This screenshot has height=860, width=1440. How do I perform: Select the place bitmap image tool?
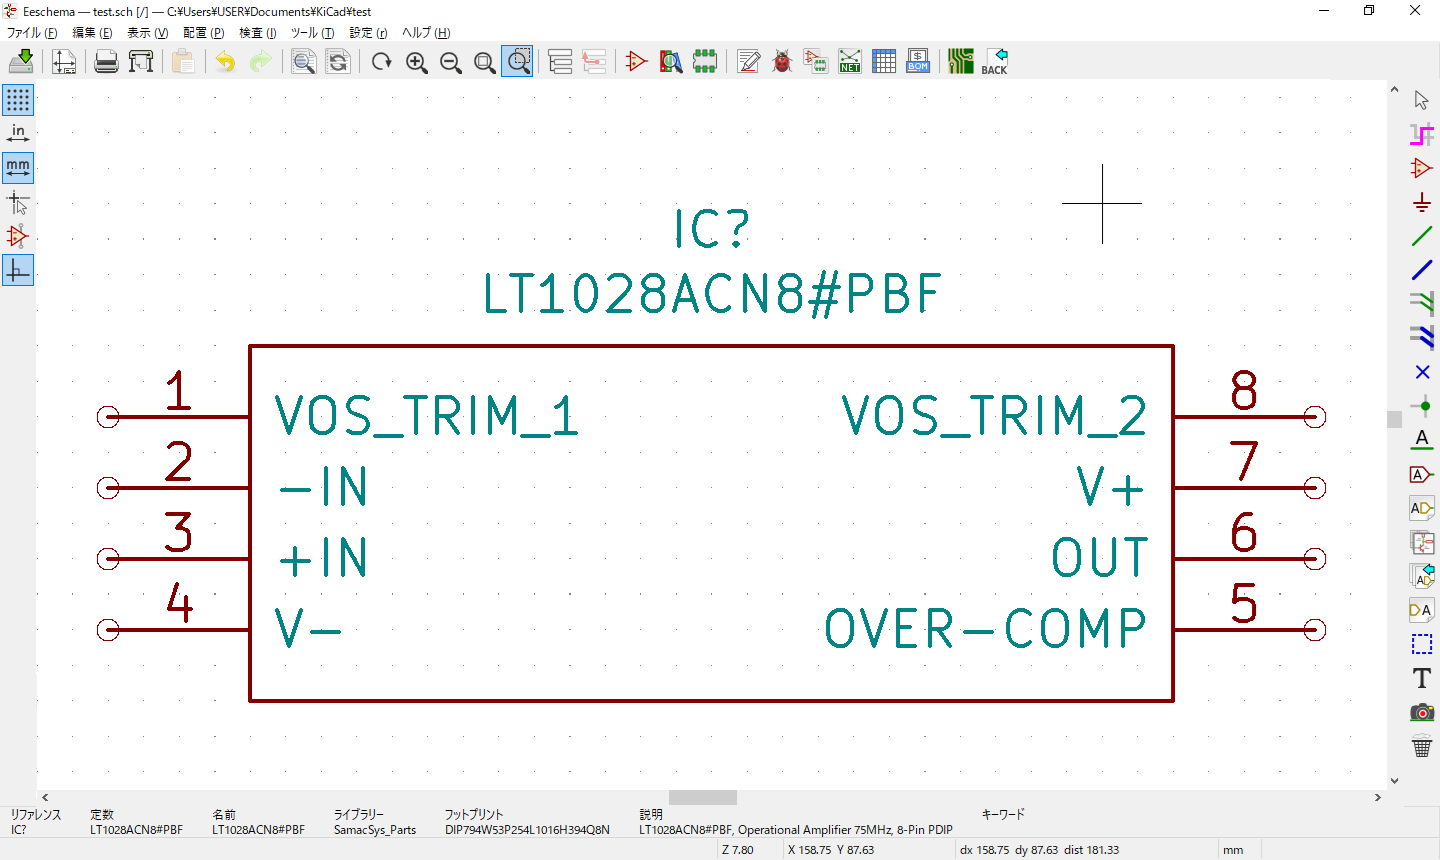click(1421, 712)
